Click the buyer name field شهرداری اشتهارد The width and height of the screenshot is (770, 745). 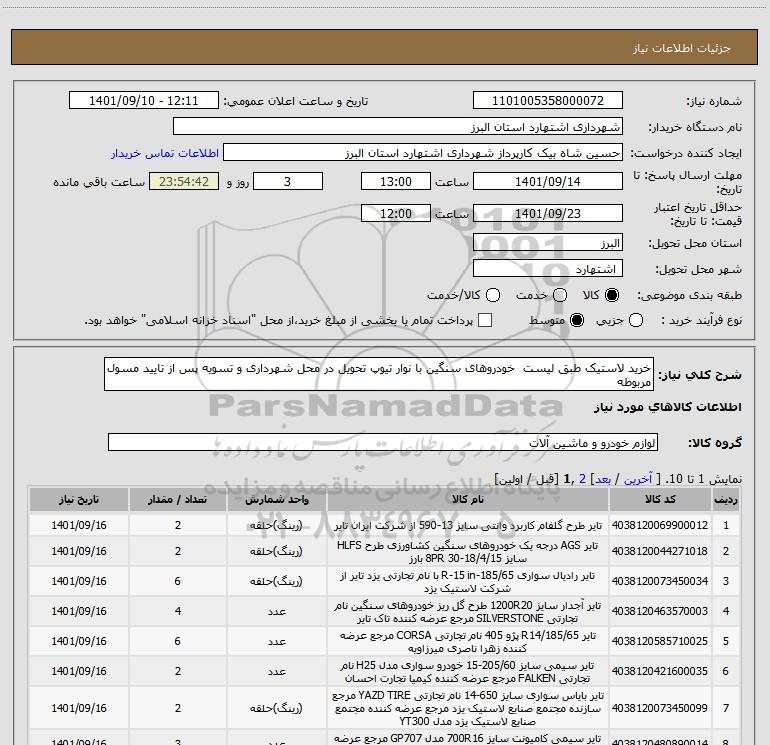(x=398, y=126)
